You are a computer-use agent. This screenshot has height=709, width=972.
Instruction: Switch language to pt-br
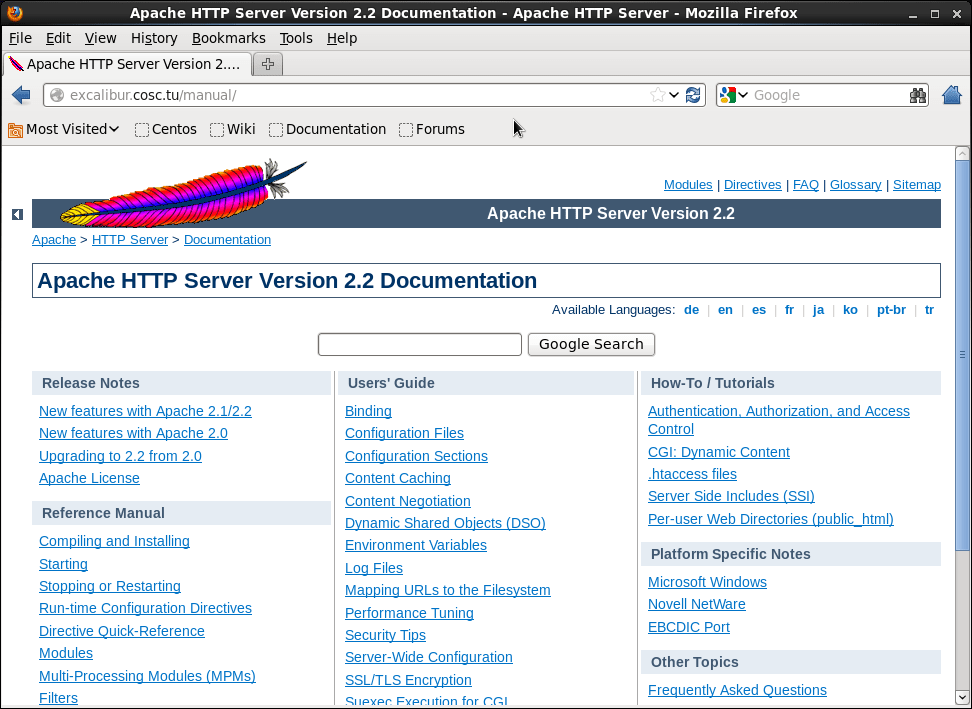point(891,310)
